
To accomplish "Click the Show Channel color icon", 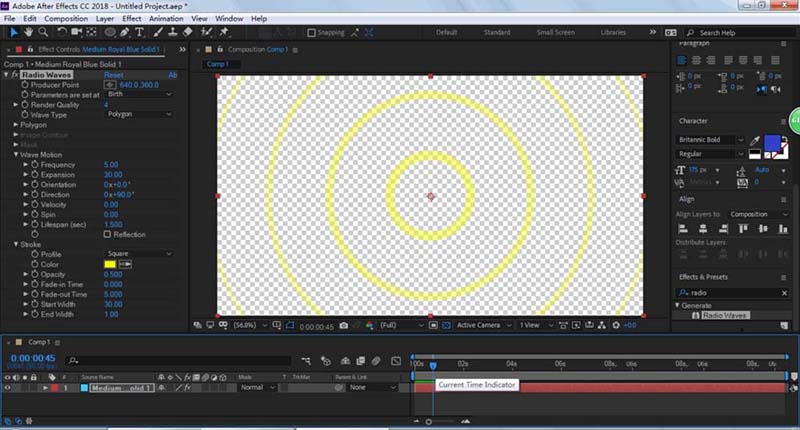I will (369, 325).
